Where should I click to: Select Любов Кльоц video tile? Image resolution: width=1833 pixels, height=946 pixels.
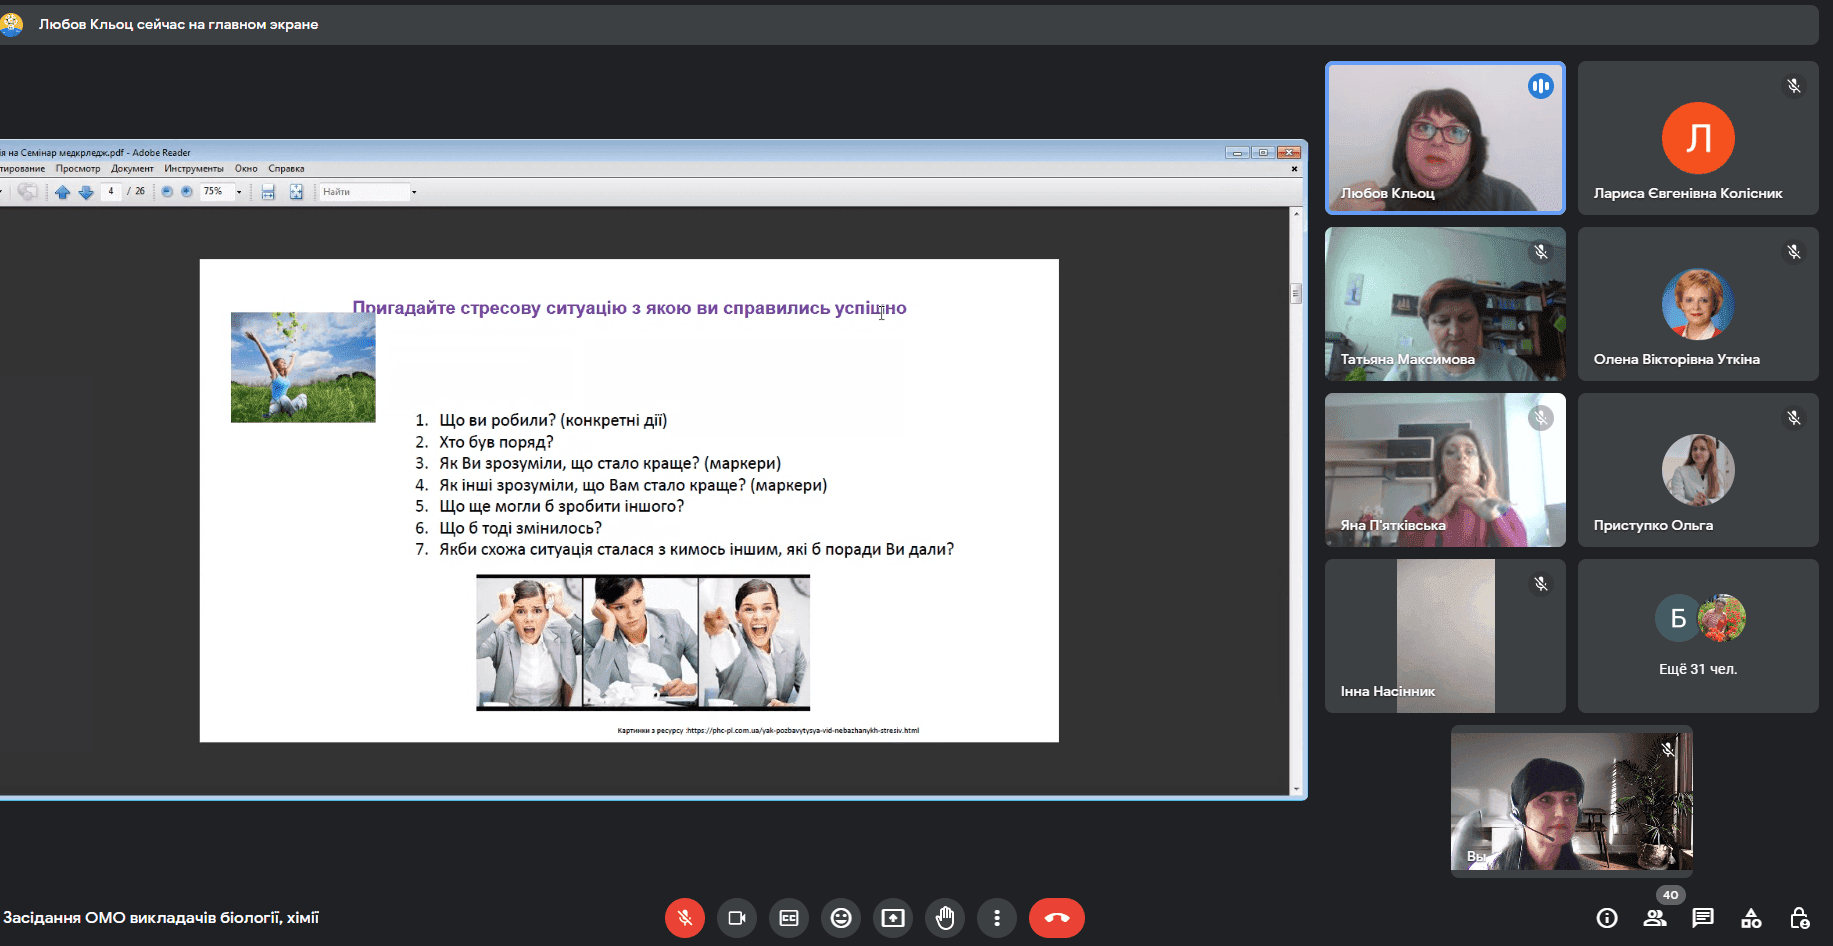pyautogui.click(x=1445, y=138)
